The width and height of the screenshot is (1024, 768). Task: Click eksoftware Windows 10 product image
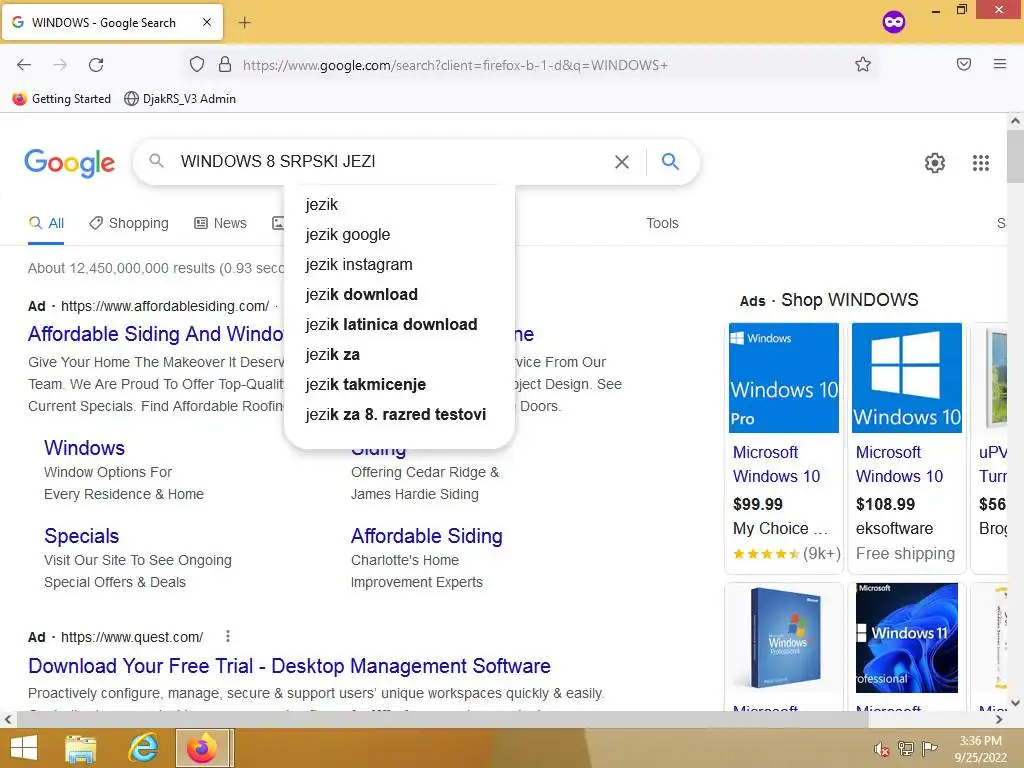(x=906, y=377)
